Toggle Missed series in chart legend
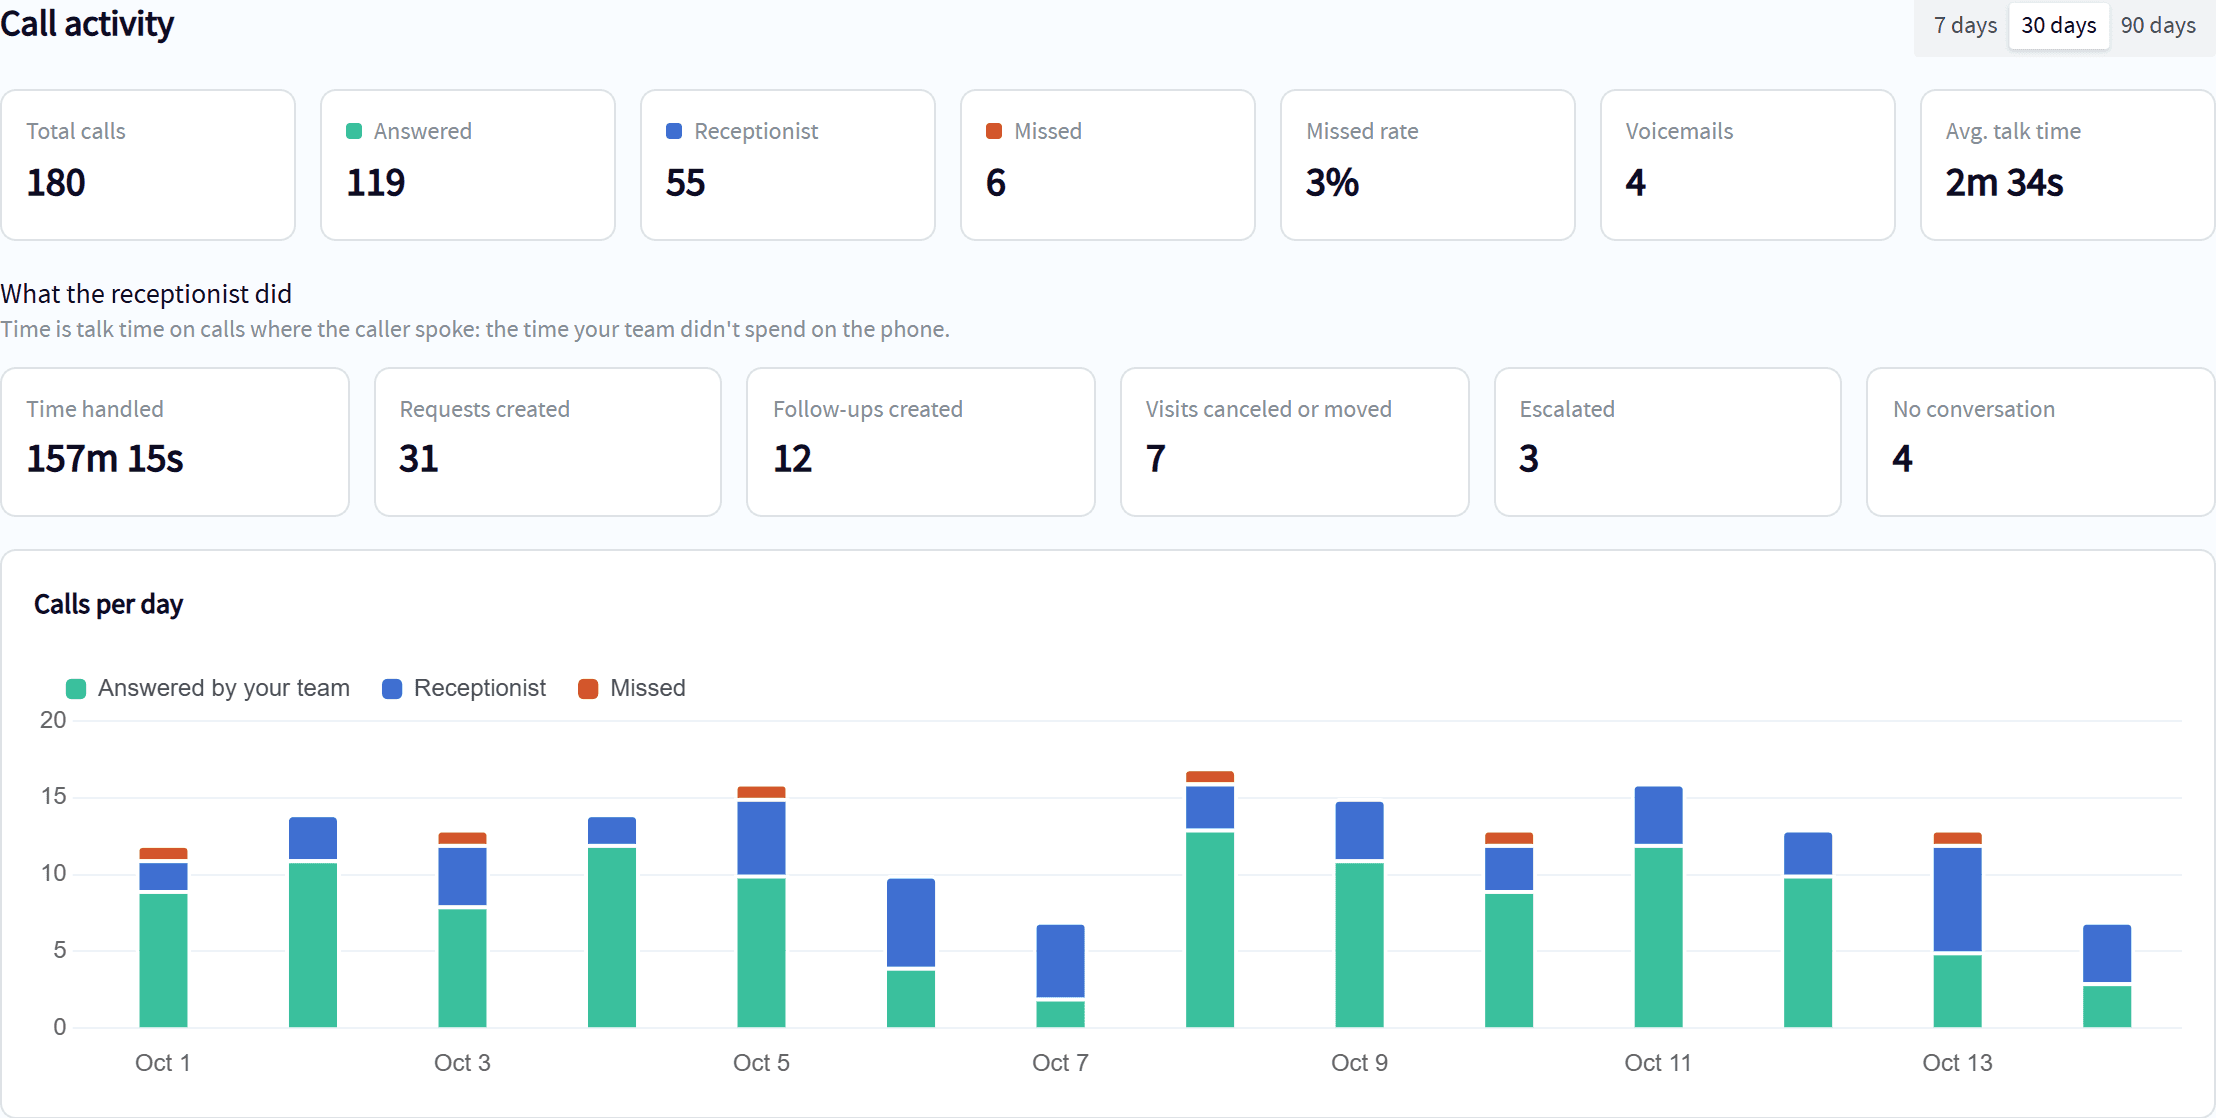2216x1118 pixels. click(632, 688)
